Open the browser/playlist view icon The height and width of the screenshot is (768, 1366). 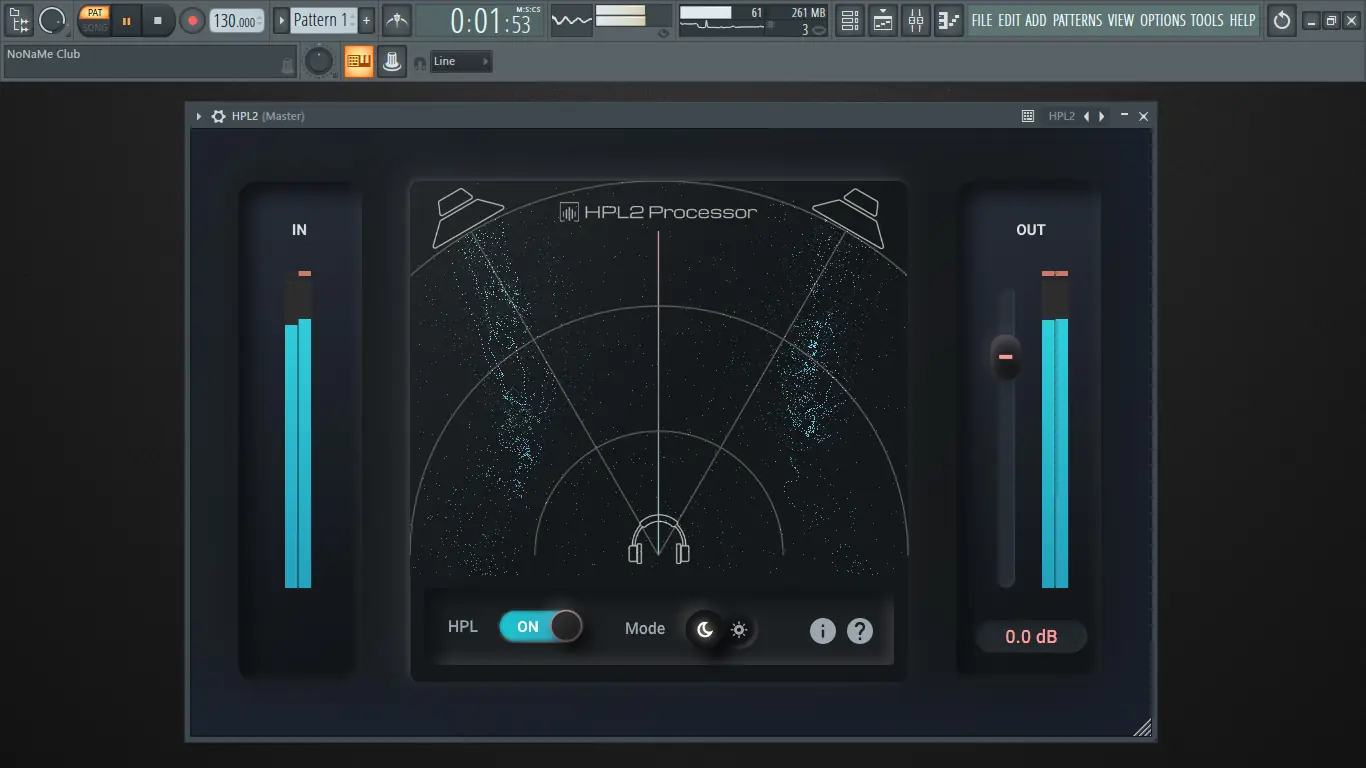tap(19, 20)
